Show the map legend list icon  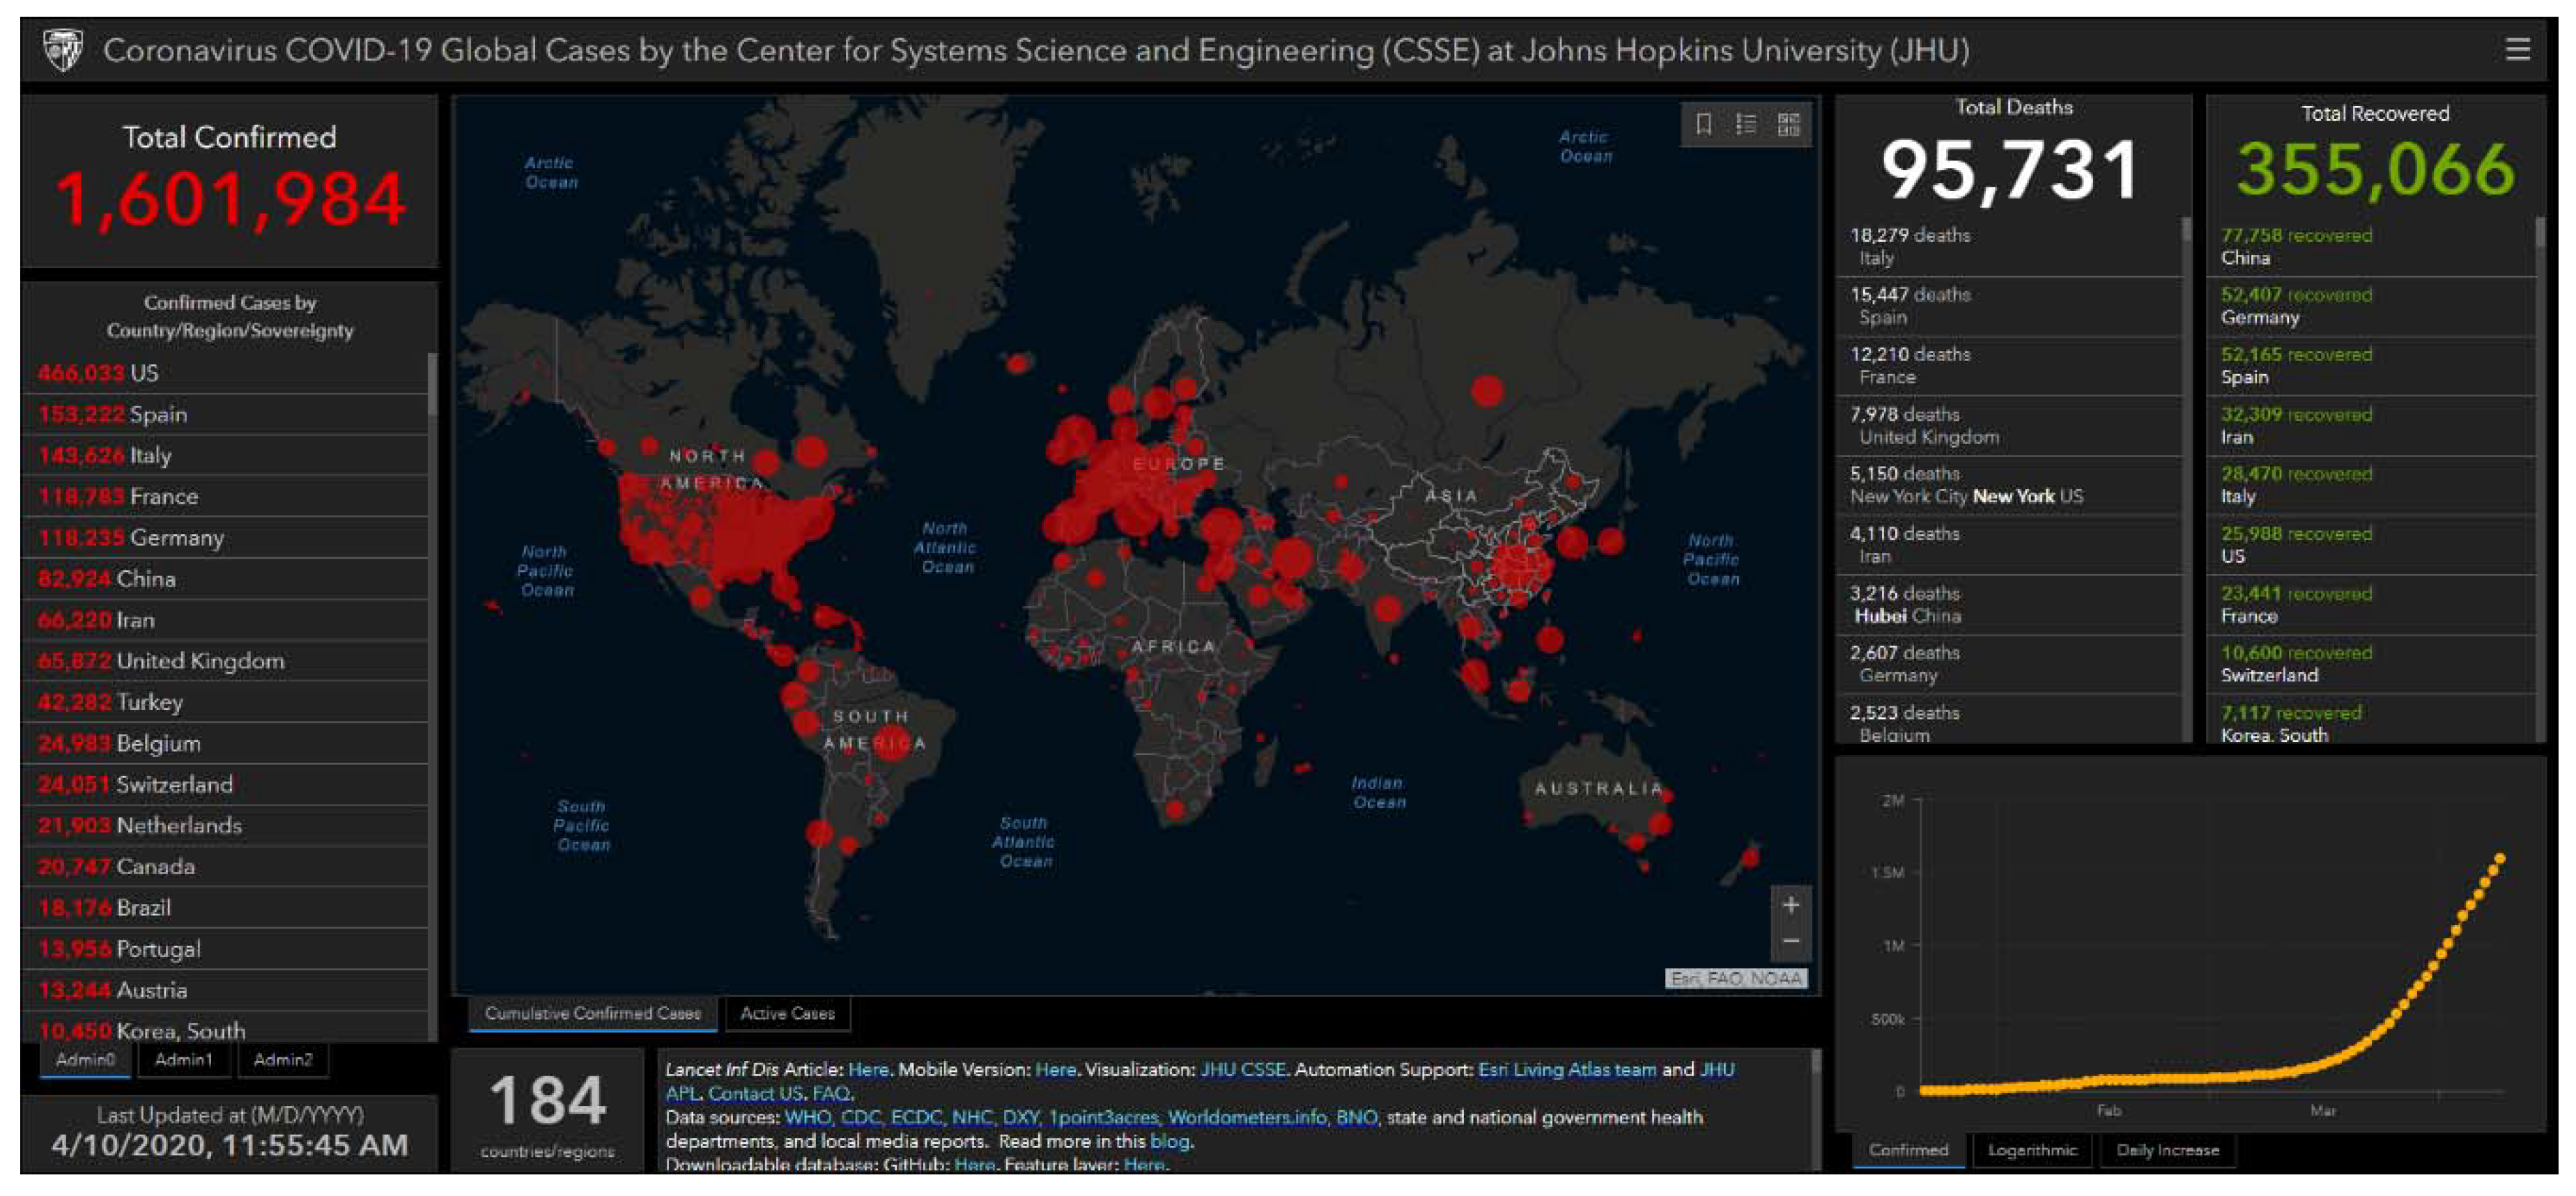click(x=1746, y=124)
